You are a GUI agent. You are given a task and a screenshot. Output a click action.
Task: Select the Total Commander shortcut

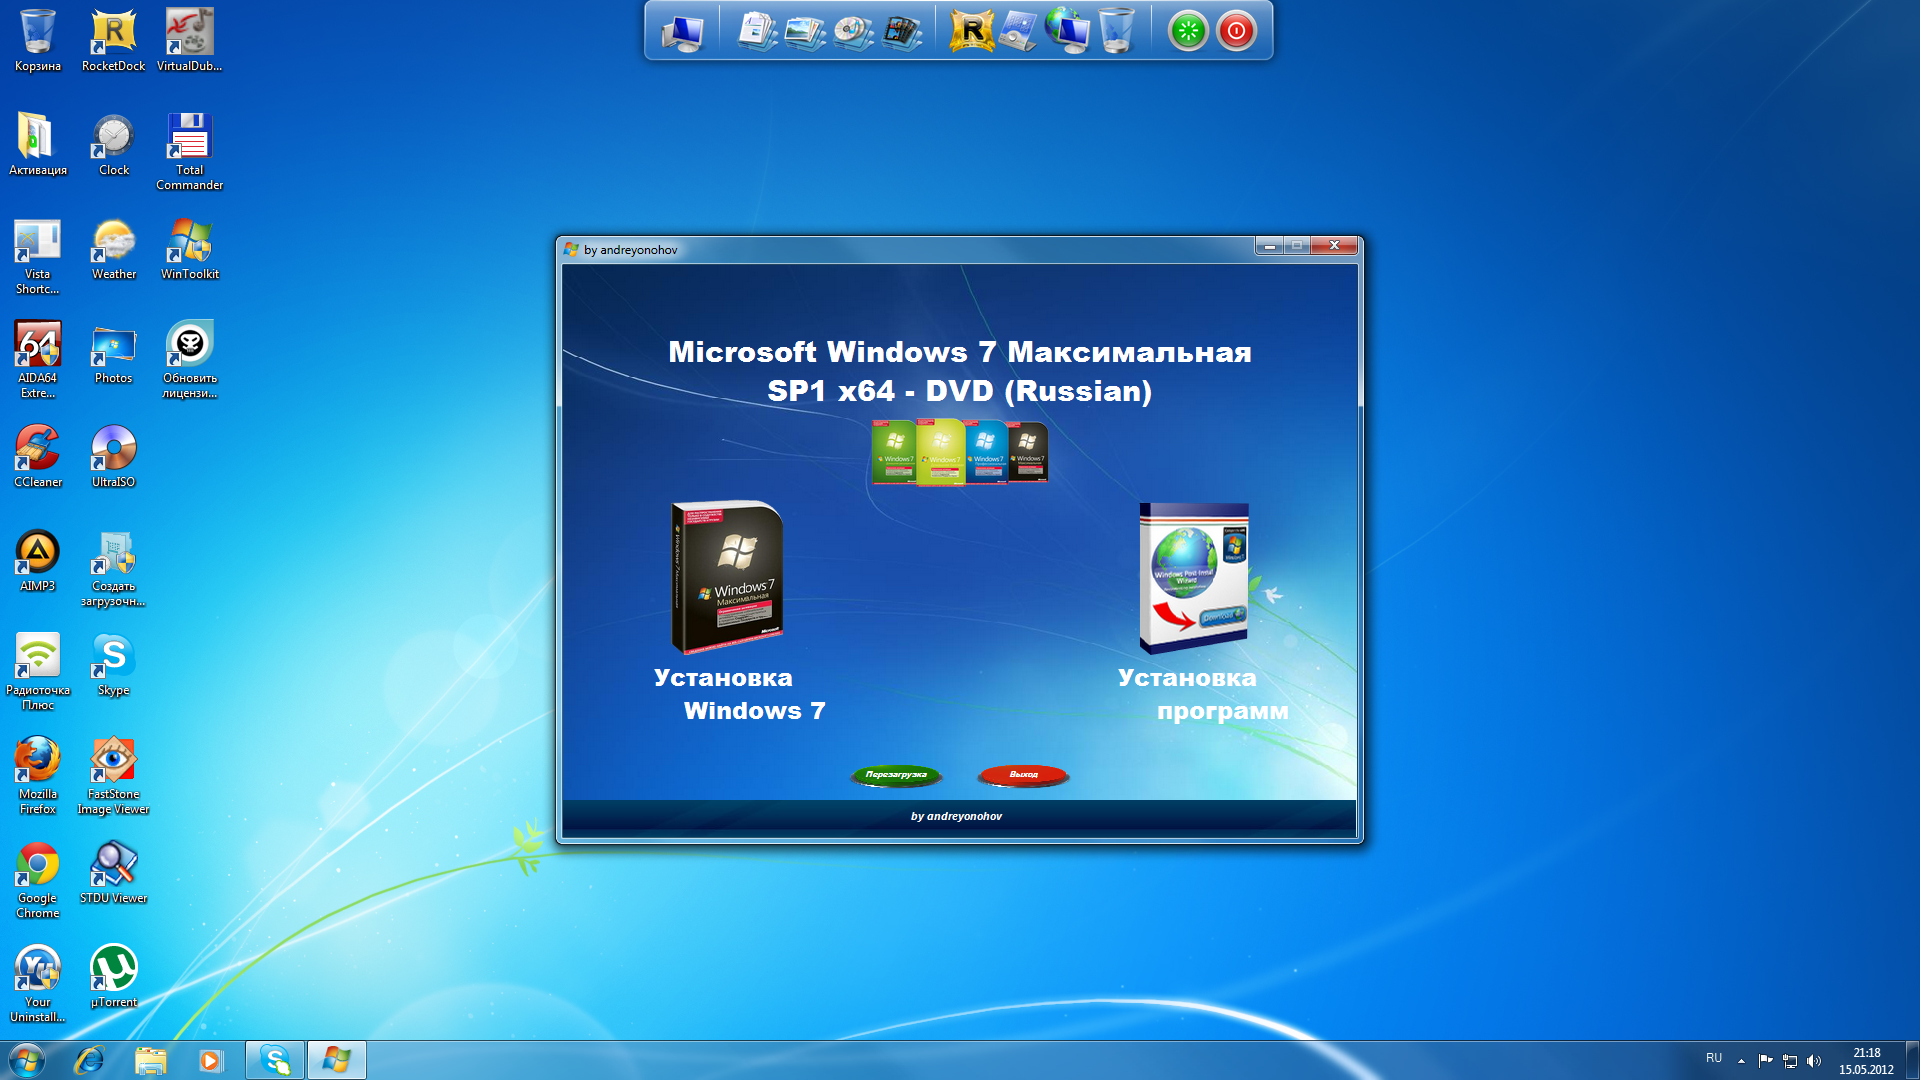[x=189, y=151]
